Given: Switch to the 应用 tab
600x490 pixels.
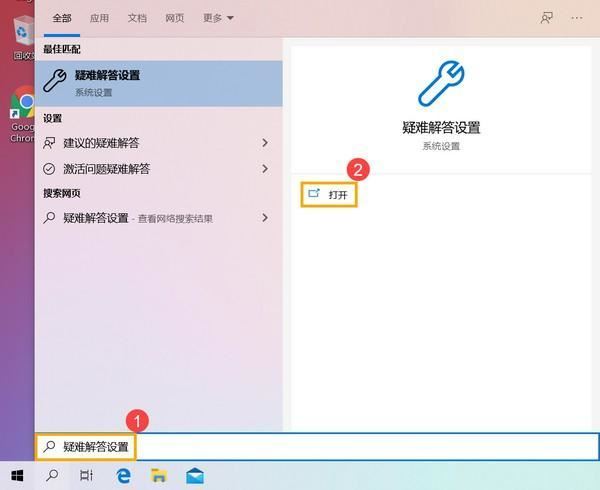Looking at the screenshot, I should pos(99,18).
